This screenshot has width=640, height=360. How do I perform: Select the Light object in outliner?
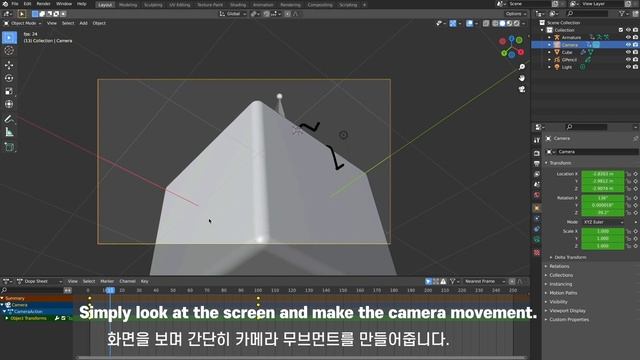[567, 67]
